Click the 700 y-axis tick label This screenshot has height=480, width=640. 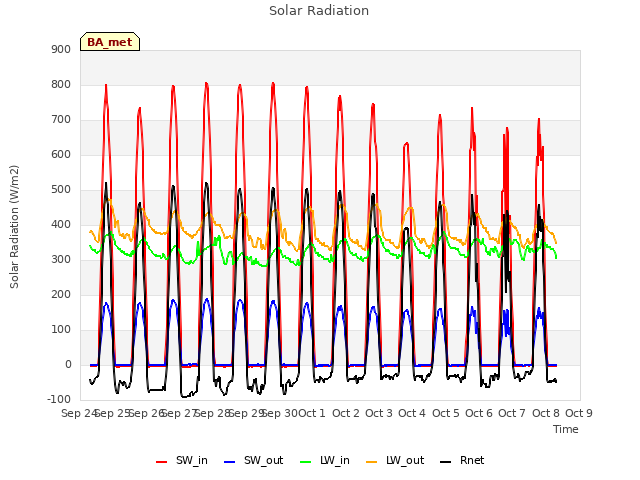[61, 120]
